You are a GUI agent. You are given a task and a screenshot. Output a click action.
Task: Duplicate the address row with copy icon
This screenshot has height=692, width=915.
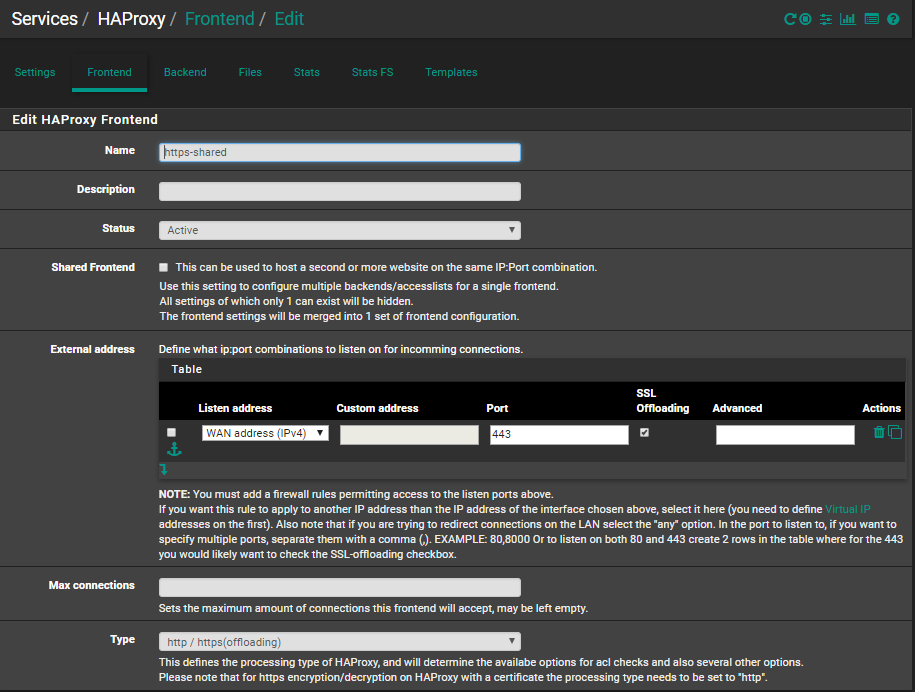point(895,432)
